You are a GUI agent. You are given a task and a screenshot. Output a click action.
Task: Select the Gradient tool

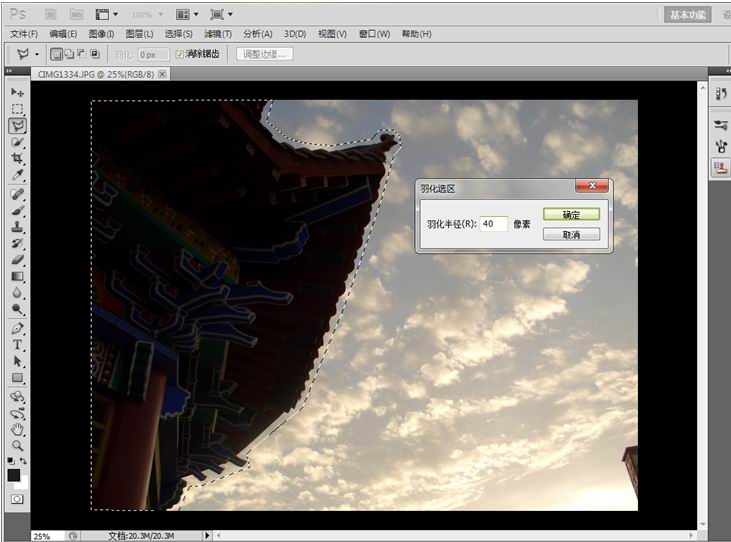pyautogui.click(x=17, y=277)
